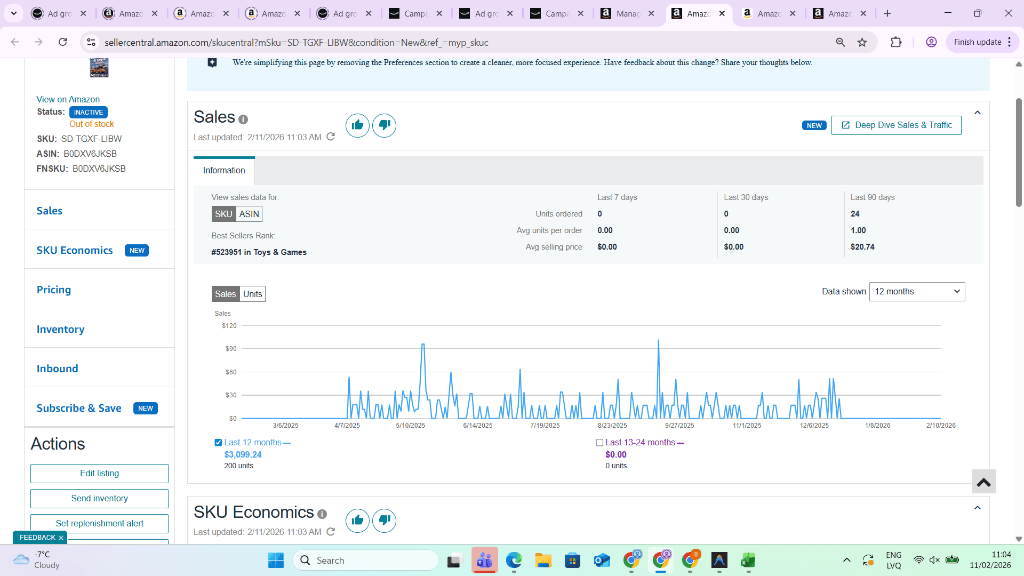The width and height of the screenshot is (1024, 576).
Task: Open Microsoft Store from the taskbar
Action: (x=573, y=560)
